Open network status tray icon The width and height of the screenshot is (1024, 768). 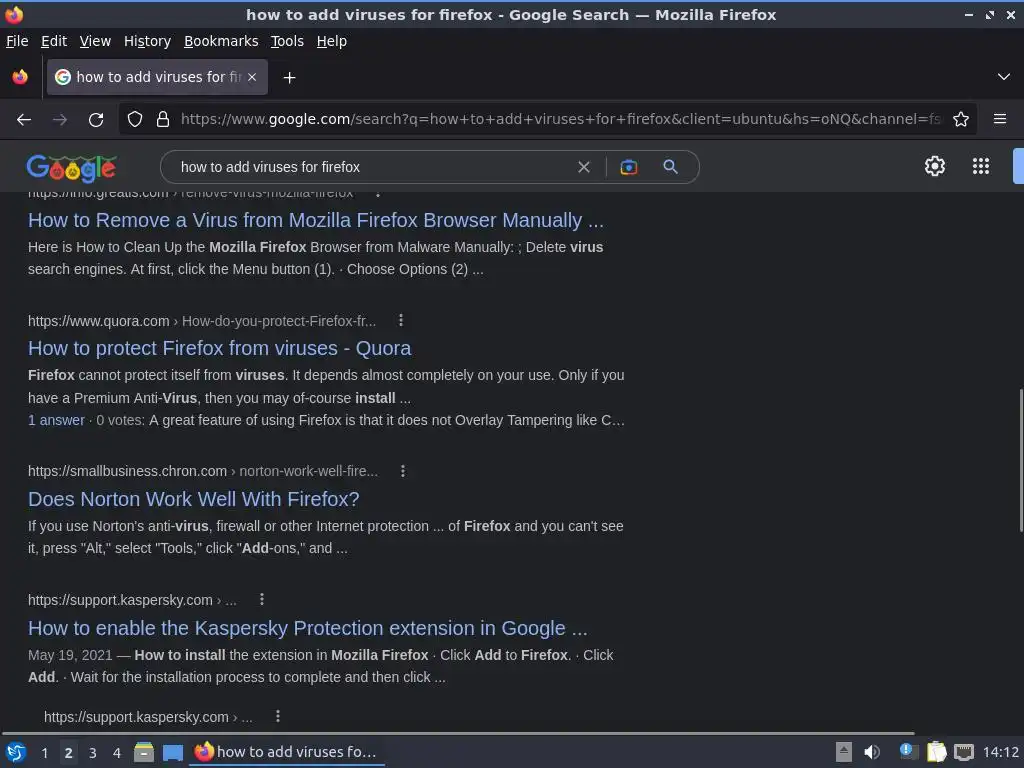click(963, 752)
